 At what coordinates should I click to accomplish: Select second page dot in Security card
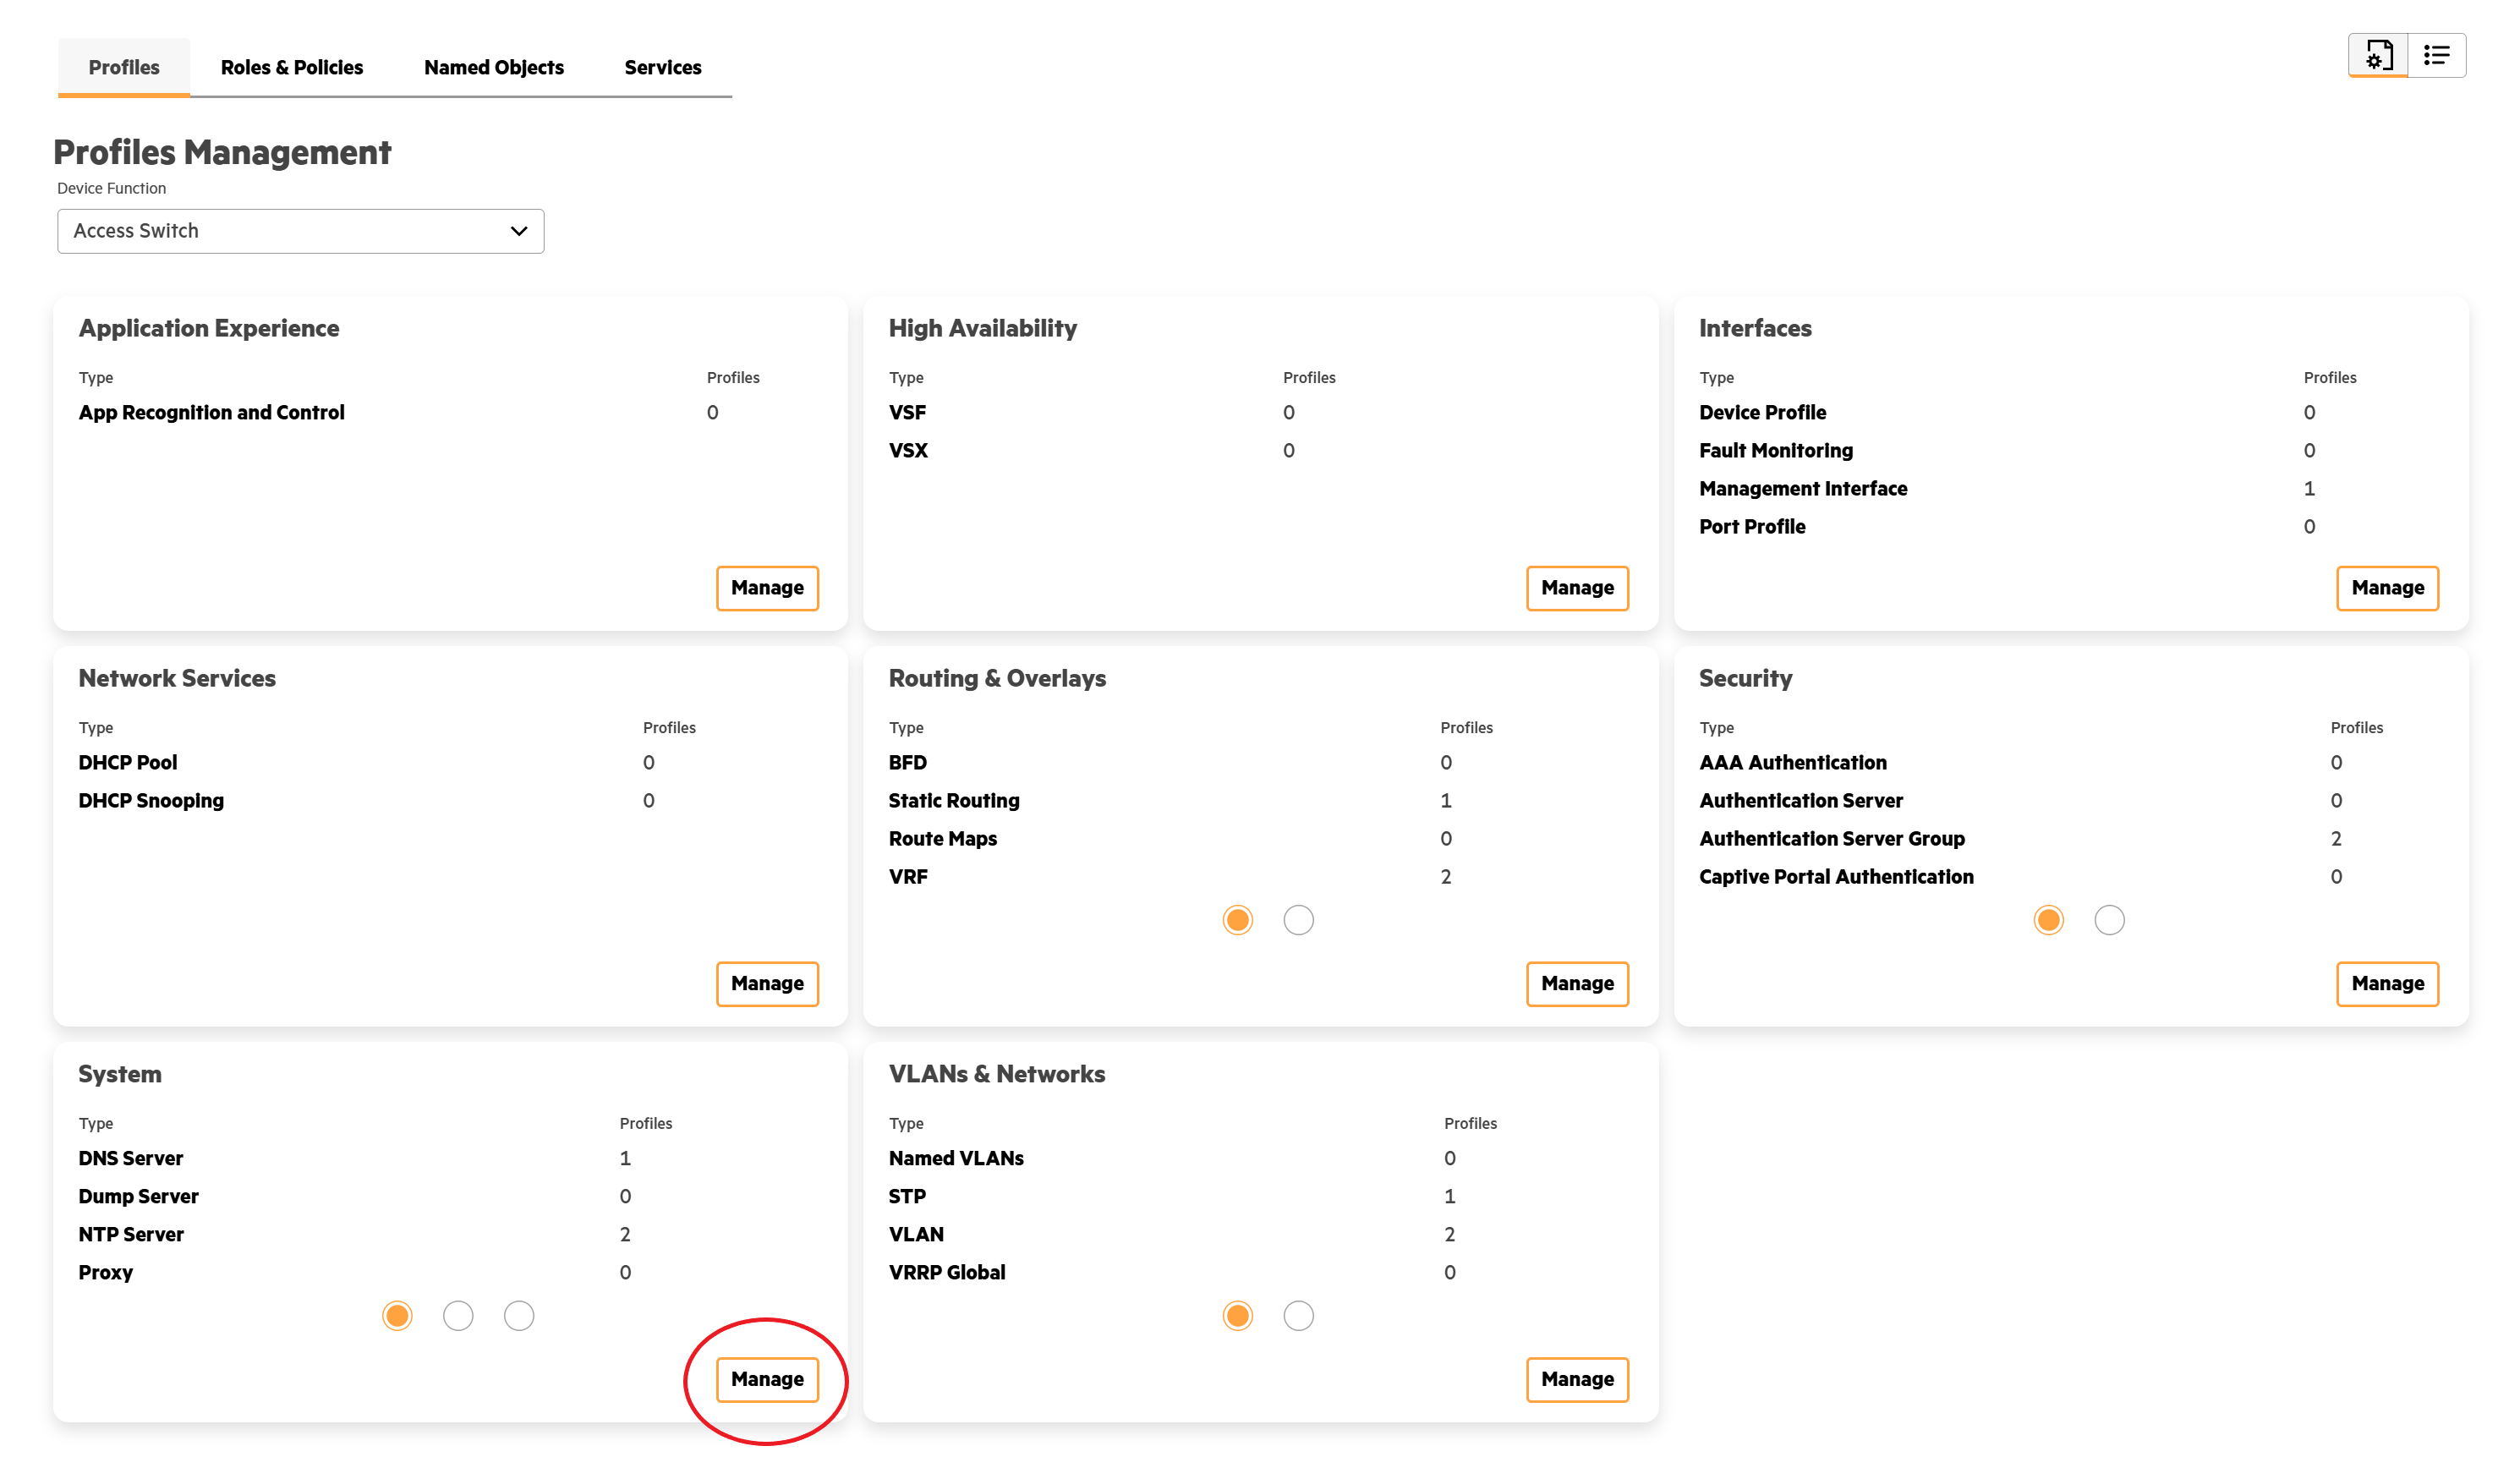click(x=2108, y=919)
